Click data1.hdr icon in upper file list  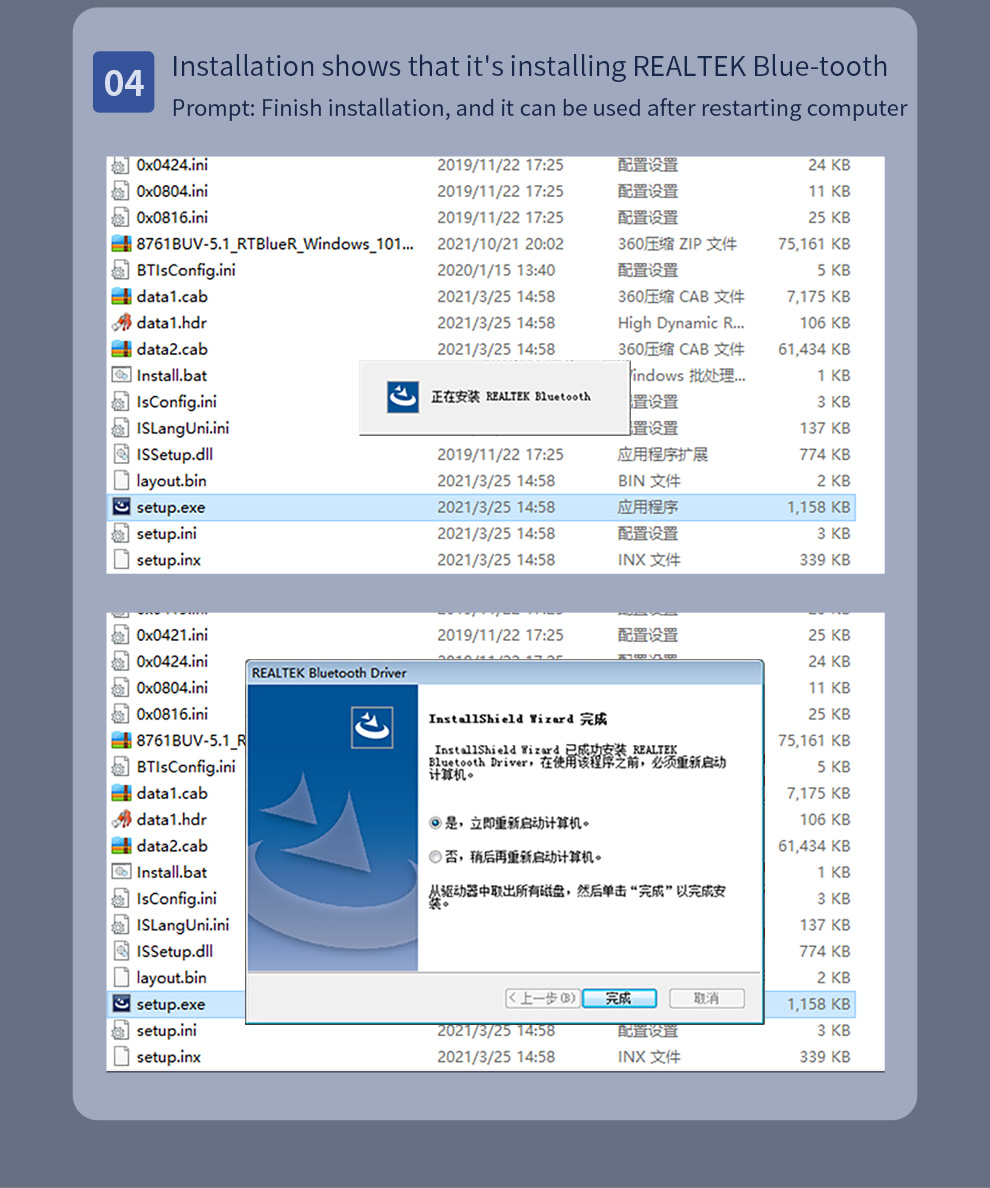121,323
